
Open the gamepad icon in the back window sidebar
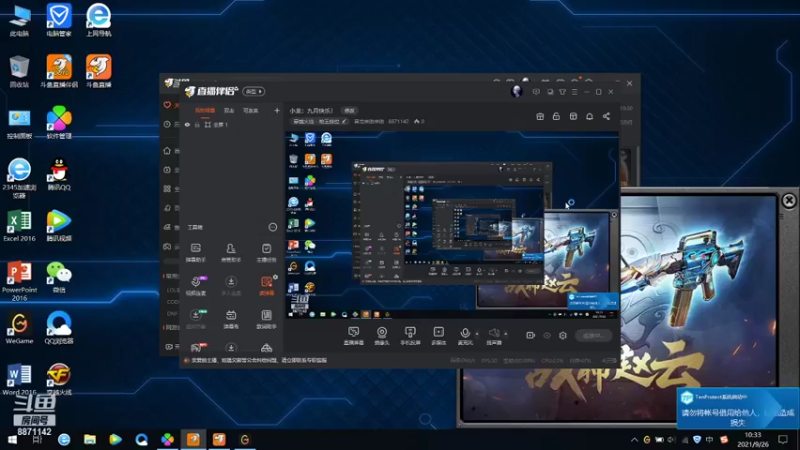pyautogui.click(x=167, y=246)
